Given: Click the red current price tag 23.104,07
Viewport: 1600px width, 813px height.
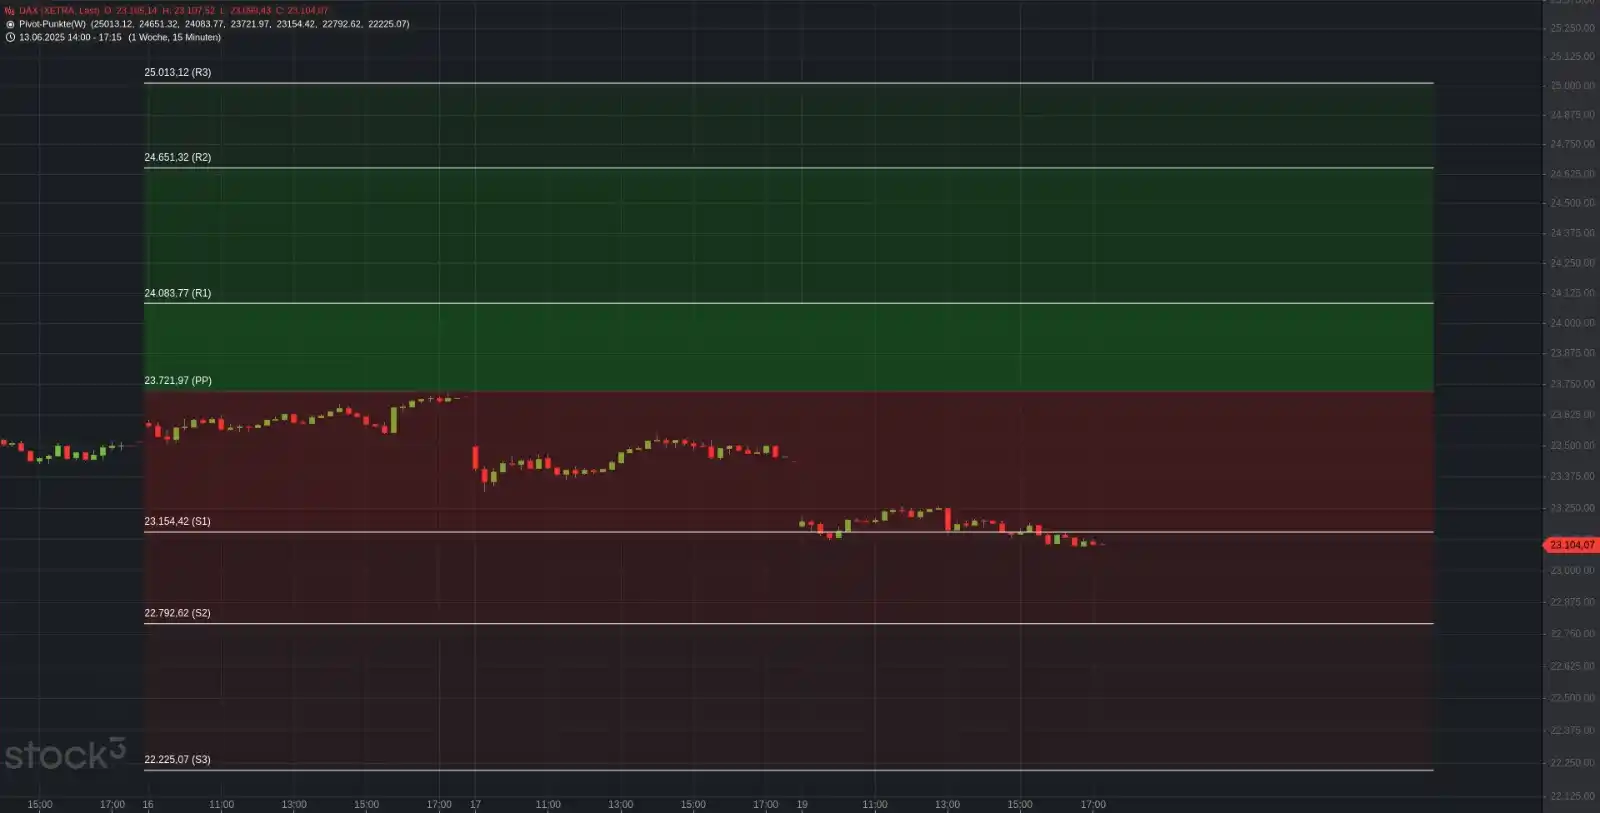Looking at the screenshot, I should [x=1571, y=545].
